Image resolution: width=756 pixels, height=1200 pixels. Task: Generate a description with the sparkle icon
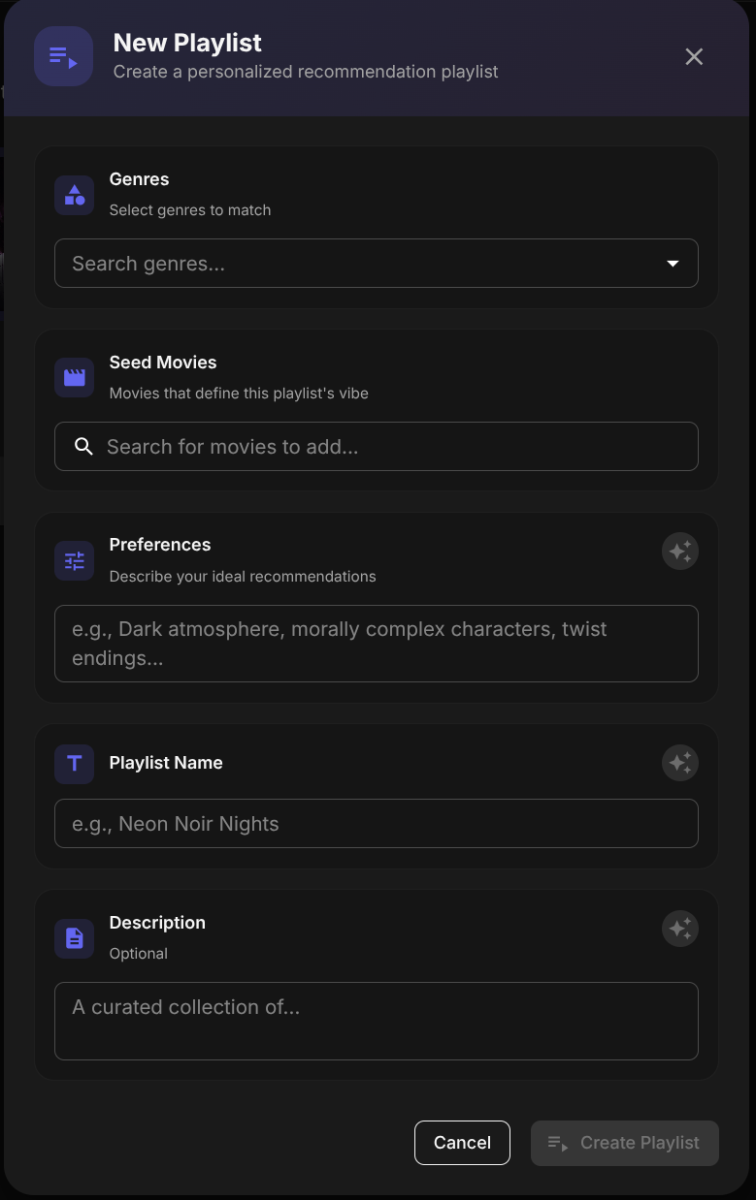680,929
